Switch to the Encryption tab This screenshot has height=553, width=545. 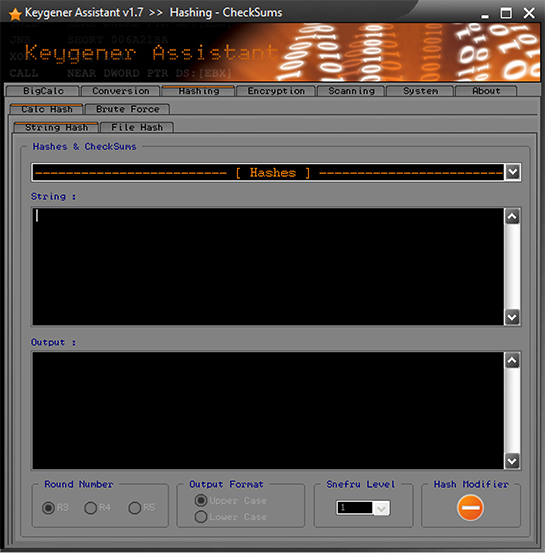pos(276,91)
